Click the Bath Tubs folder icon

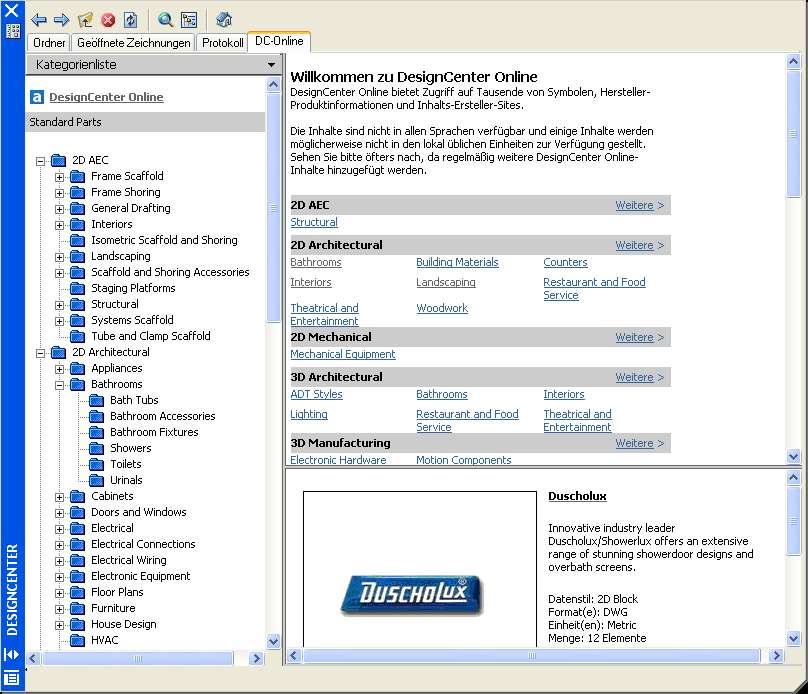pyautogui.click(x=96, y=400)
